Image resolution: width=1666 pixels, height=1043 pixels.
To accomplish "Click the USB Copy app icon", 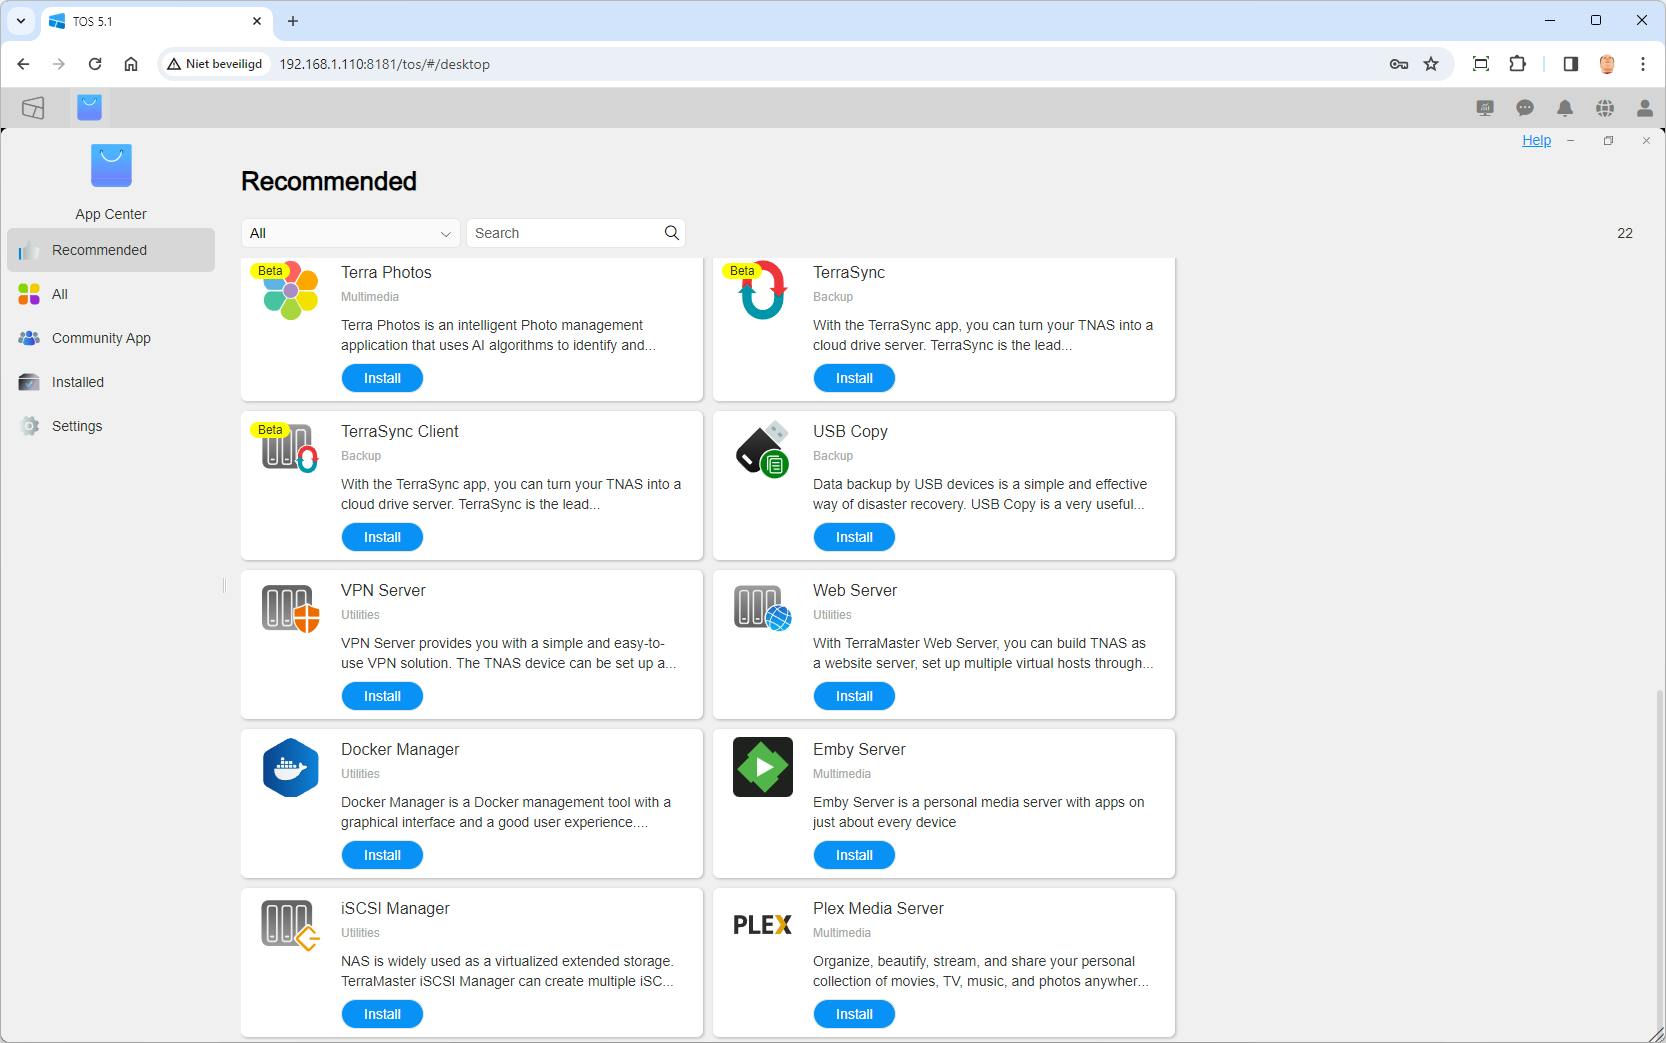I will click(762, 449).
